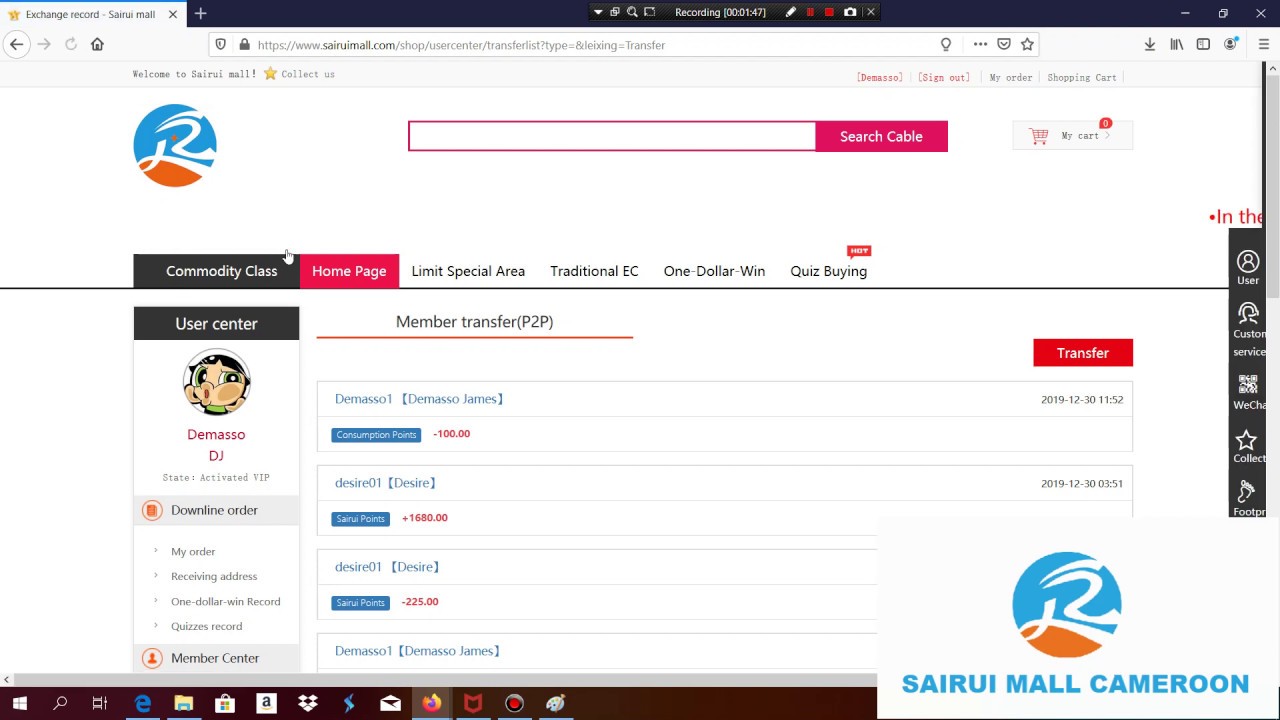Open Firefox library icon
1280x720 pixels.
(1177, 44)
